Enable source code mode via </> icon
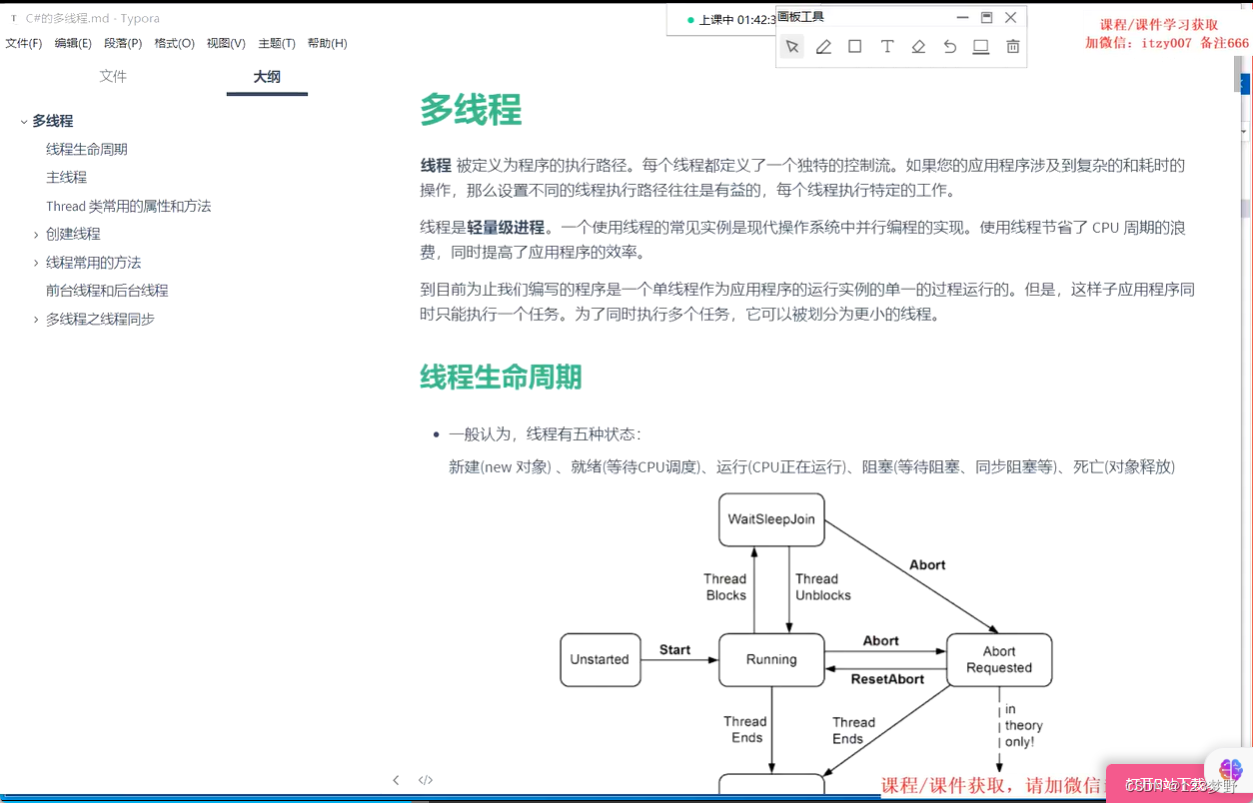The height and width of the screenshot is (803, 1253). click(x=425, y=780)
